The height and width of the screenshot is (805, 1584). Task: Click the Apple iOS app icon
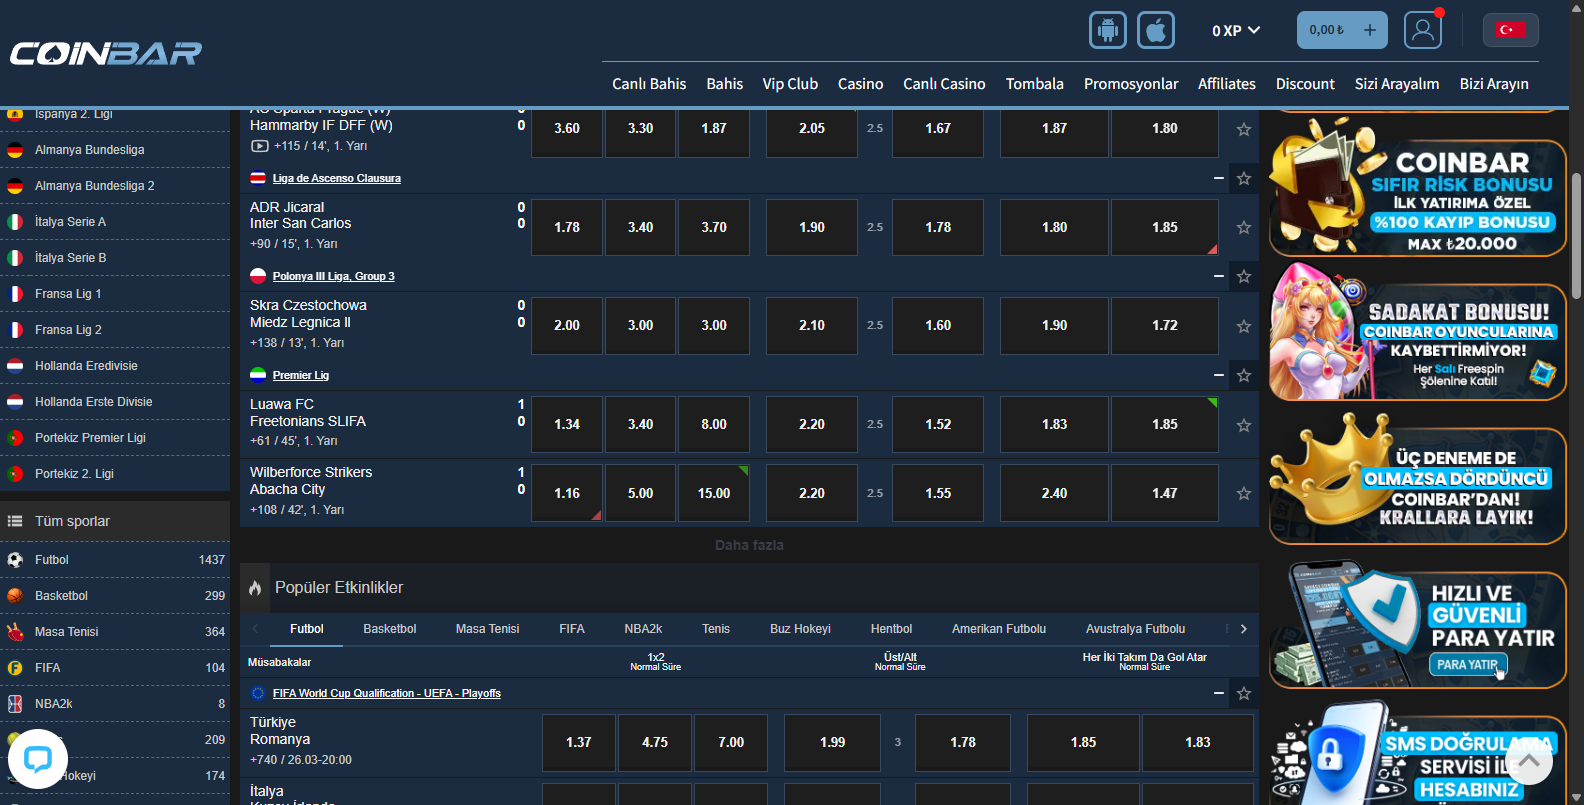[1155, 30]
